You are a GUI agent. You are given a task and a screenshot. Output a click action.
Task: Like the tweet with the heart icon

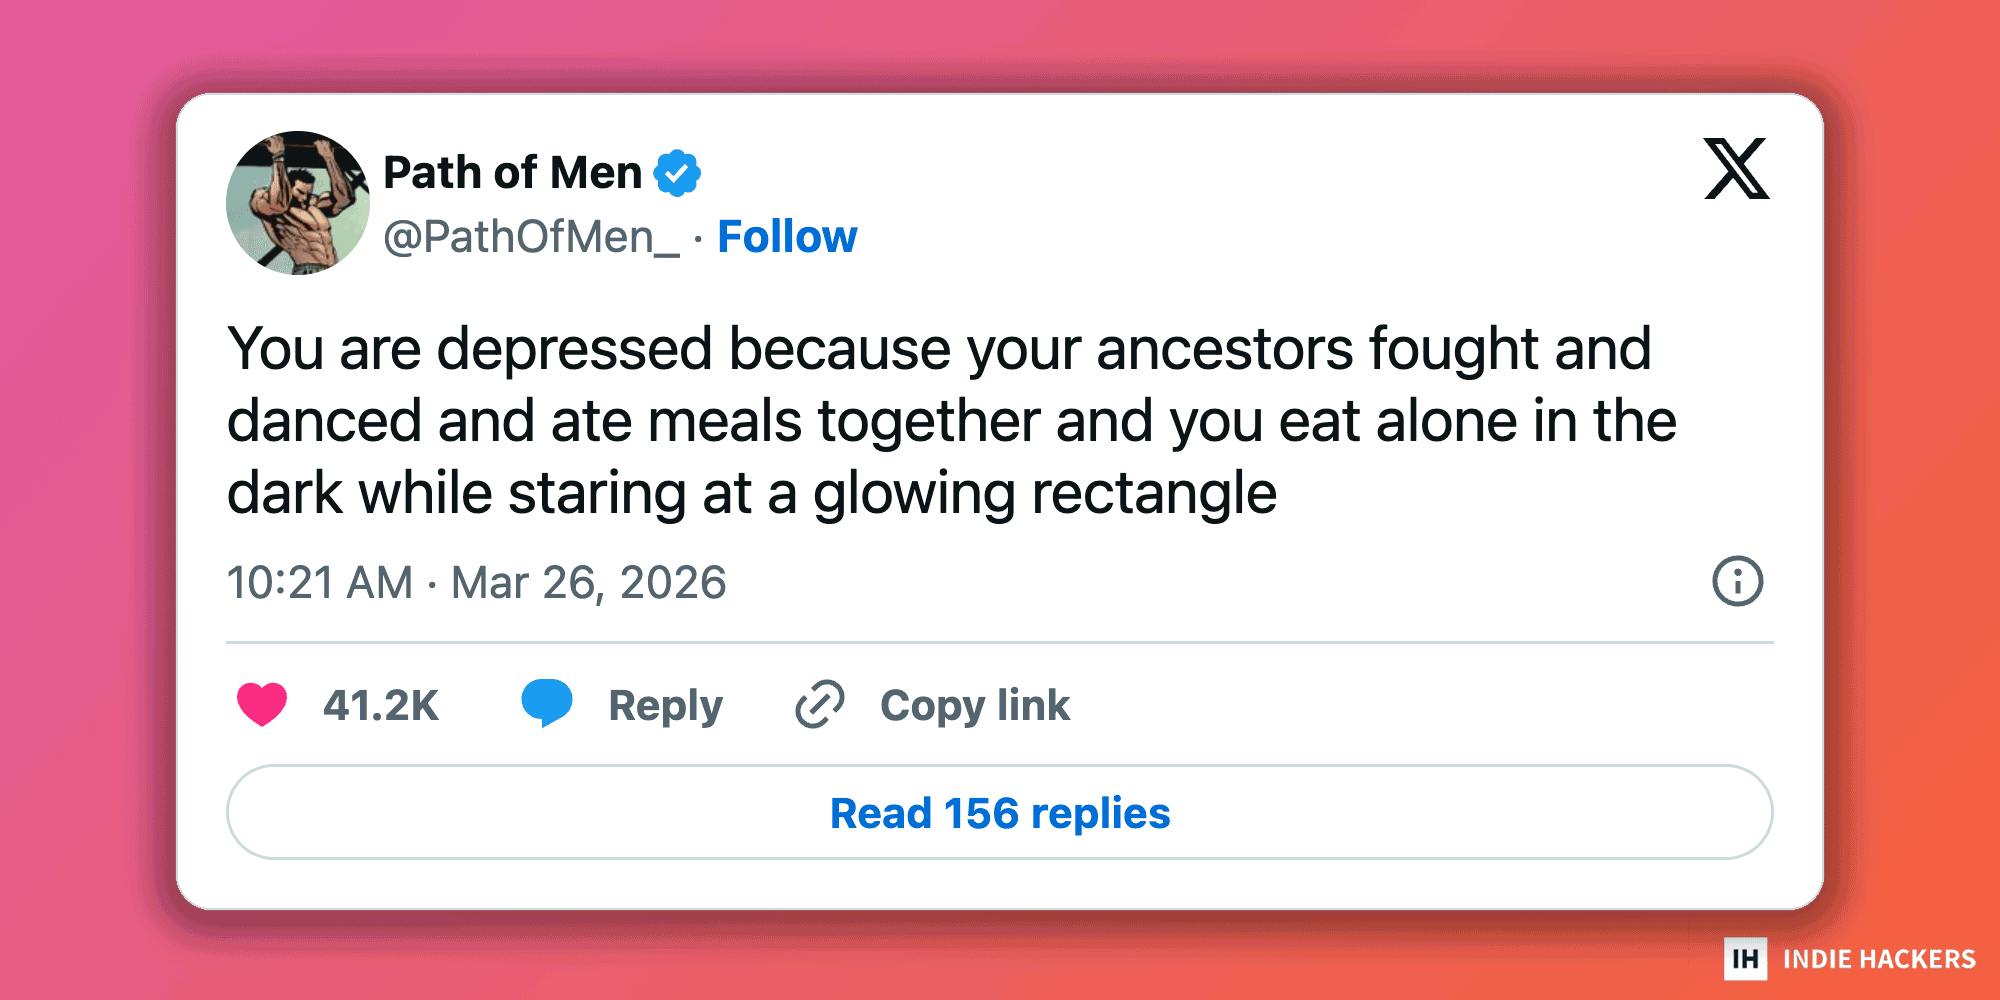tap(262, 704)
